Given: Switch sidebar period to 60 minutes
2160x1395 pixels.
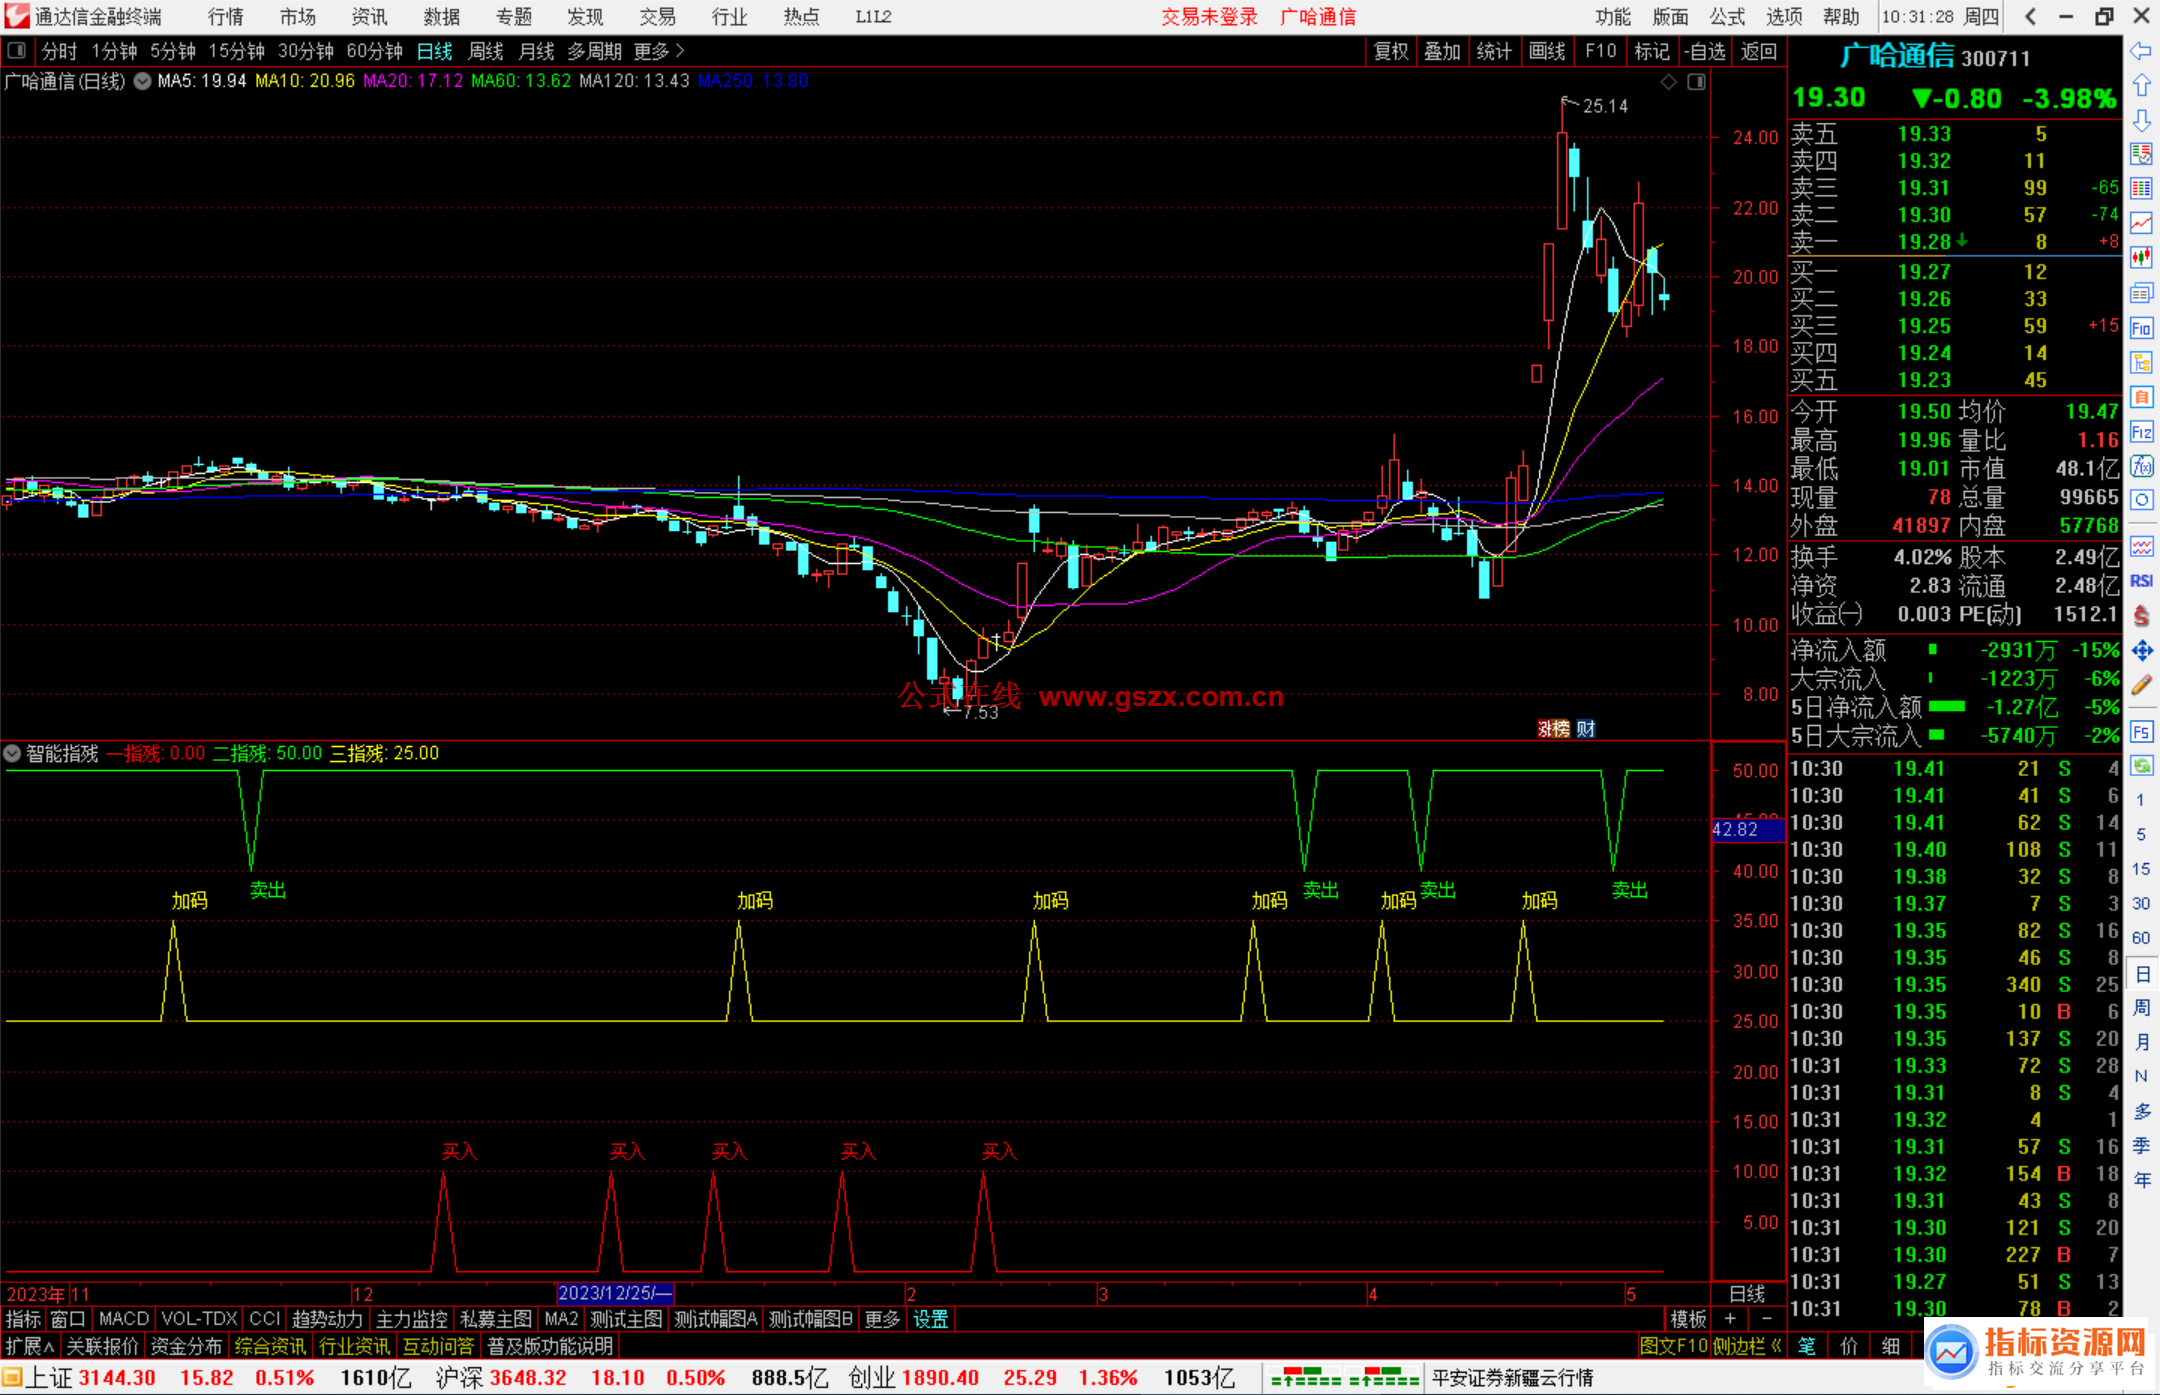Looking at the screenshot, I should [x=2140, y=938].
